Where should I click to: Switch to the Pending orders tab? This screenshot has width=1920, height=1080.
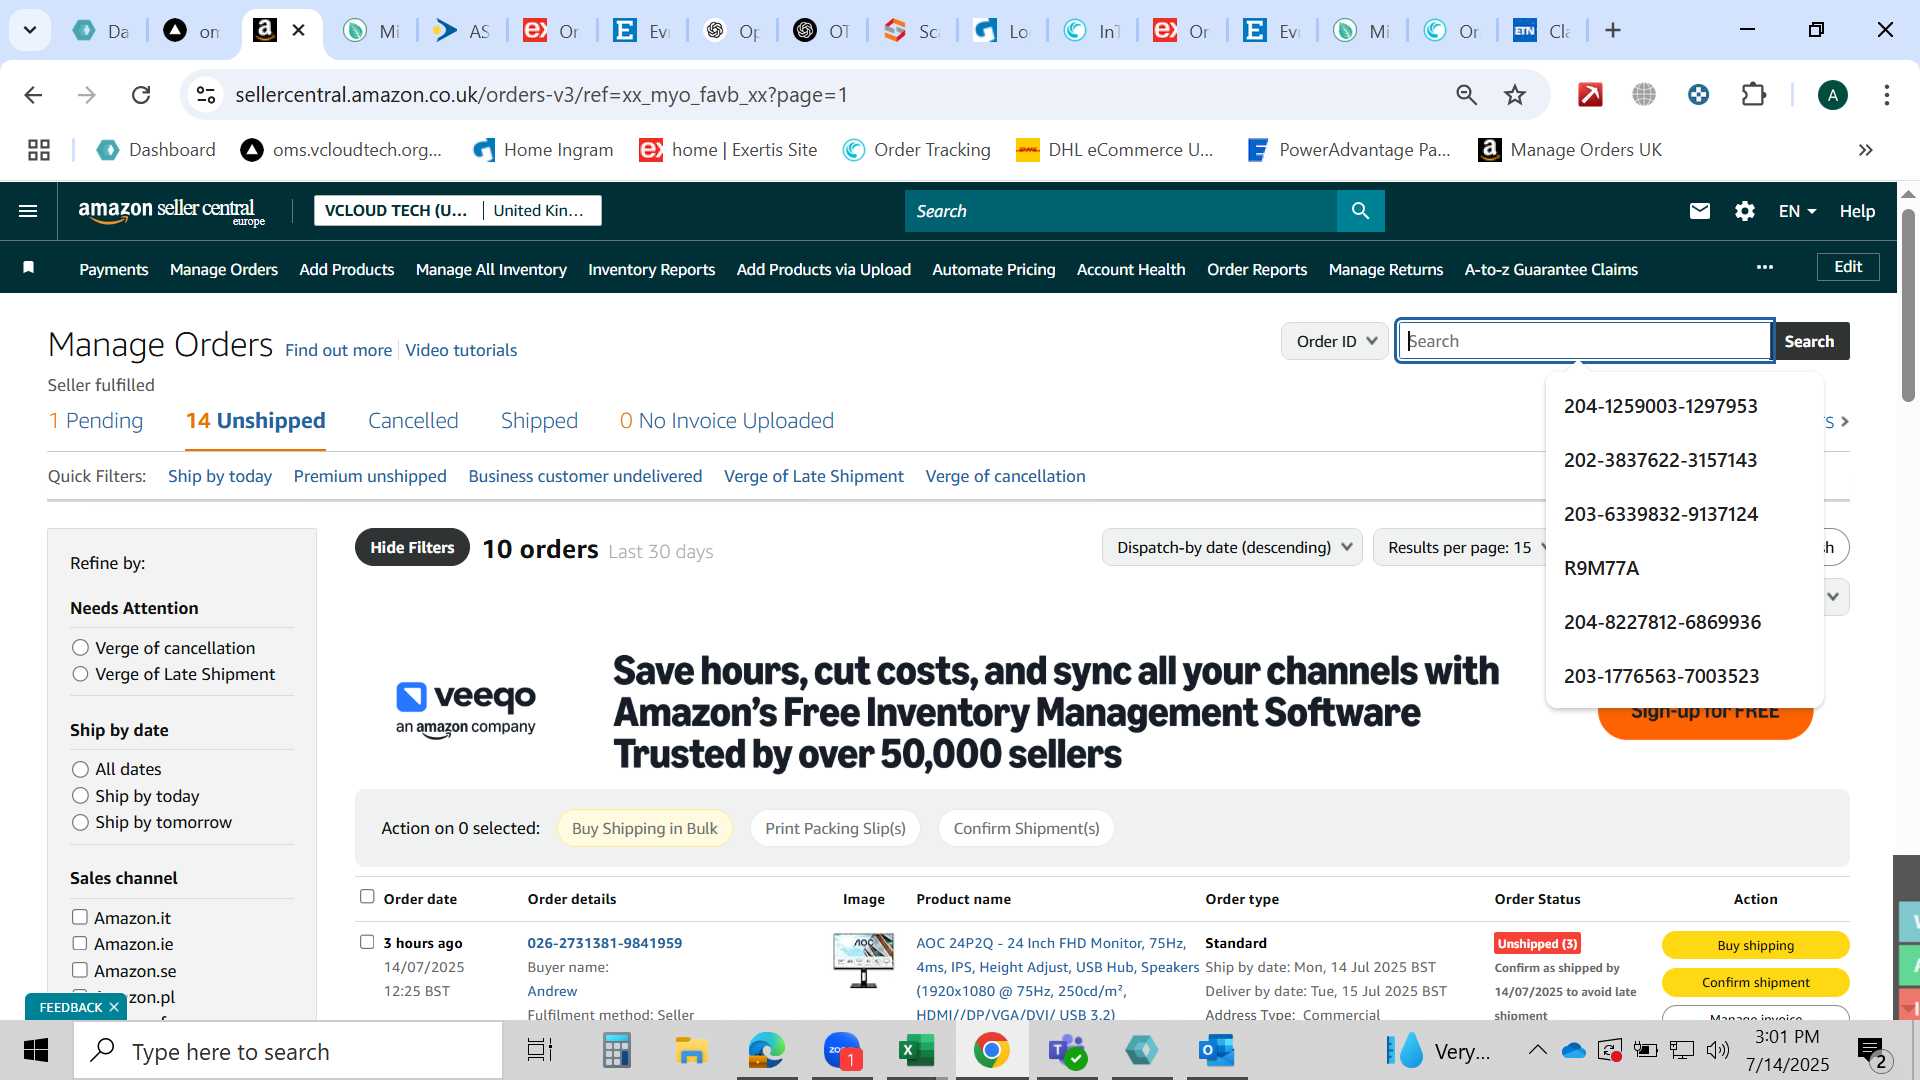(96, 421)
